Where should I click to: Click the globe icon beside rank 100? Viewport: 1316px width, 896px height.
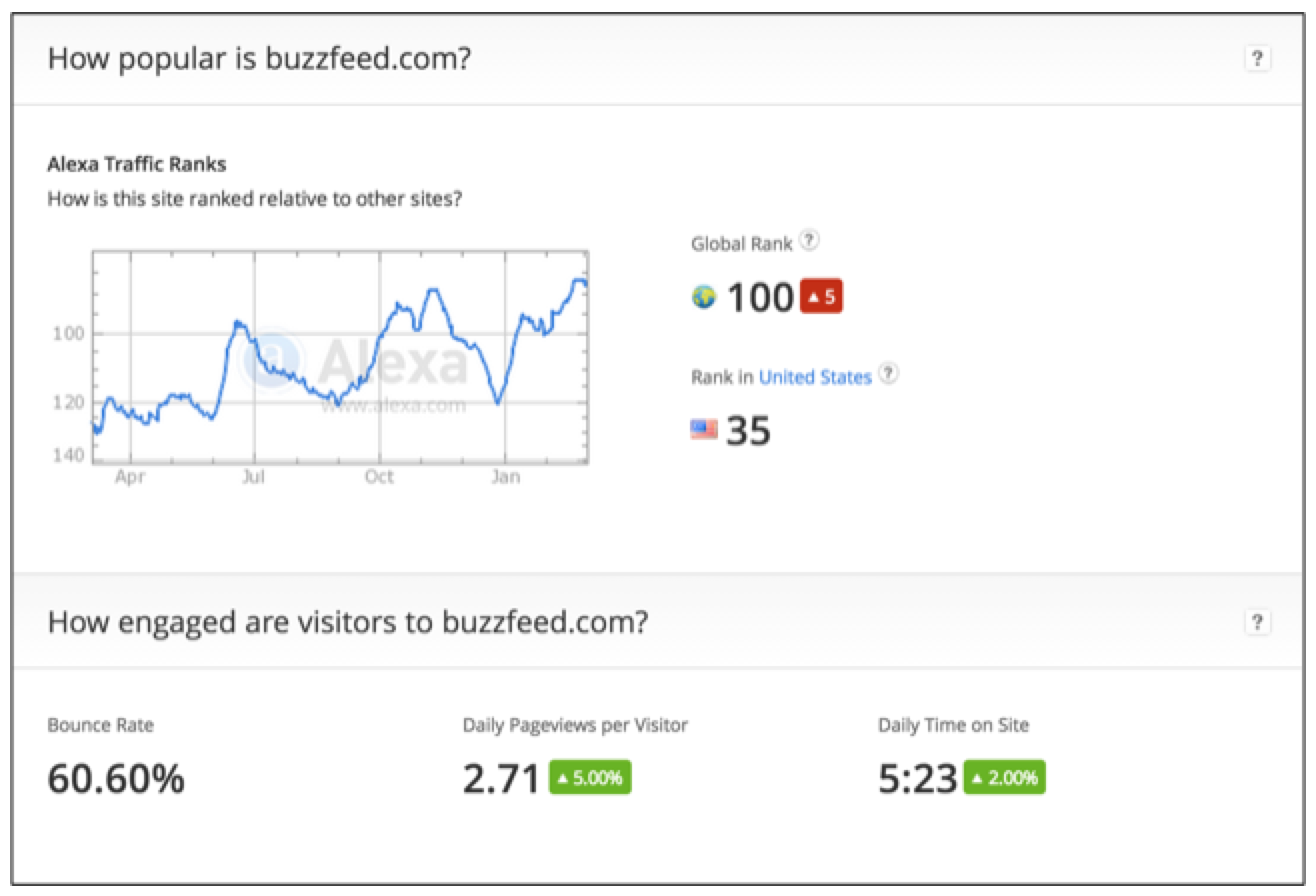coord(704,297)
